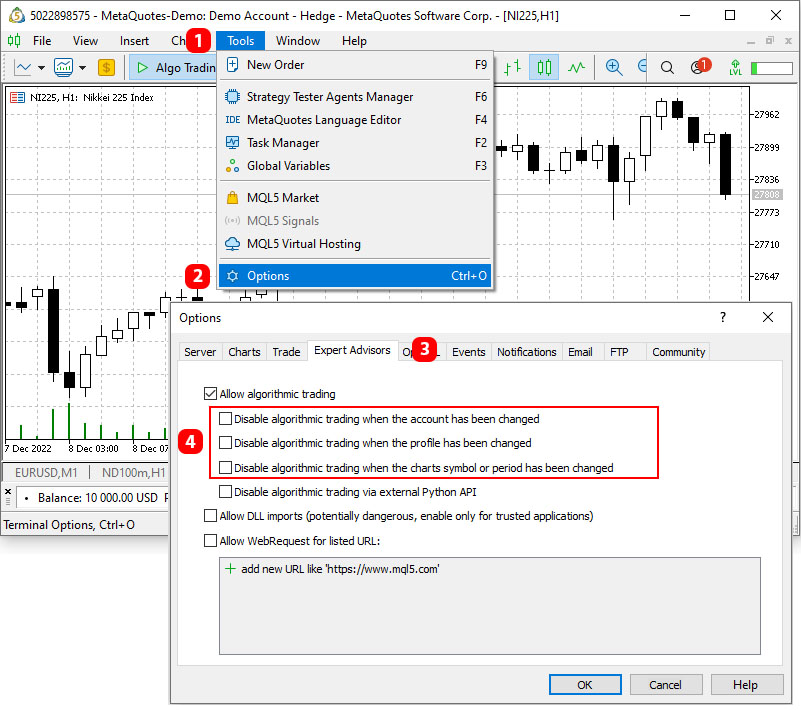Image resolution: width=801 pixels, height=710 pixels.
Task: Click the connection status bar indicator
Action: (x=771, y=68)
